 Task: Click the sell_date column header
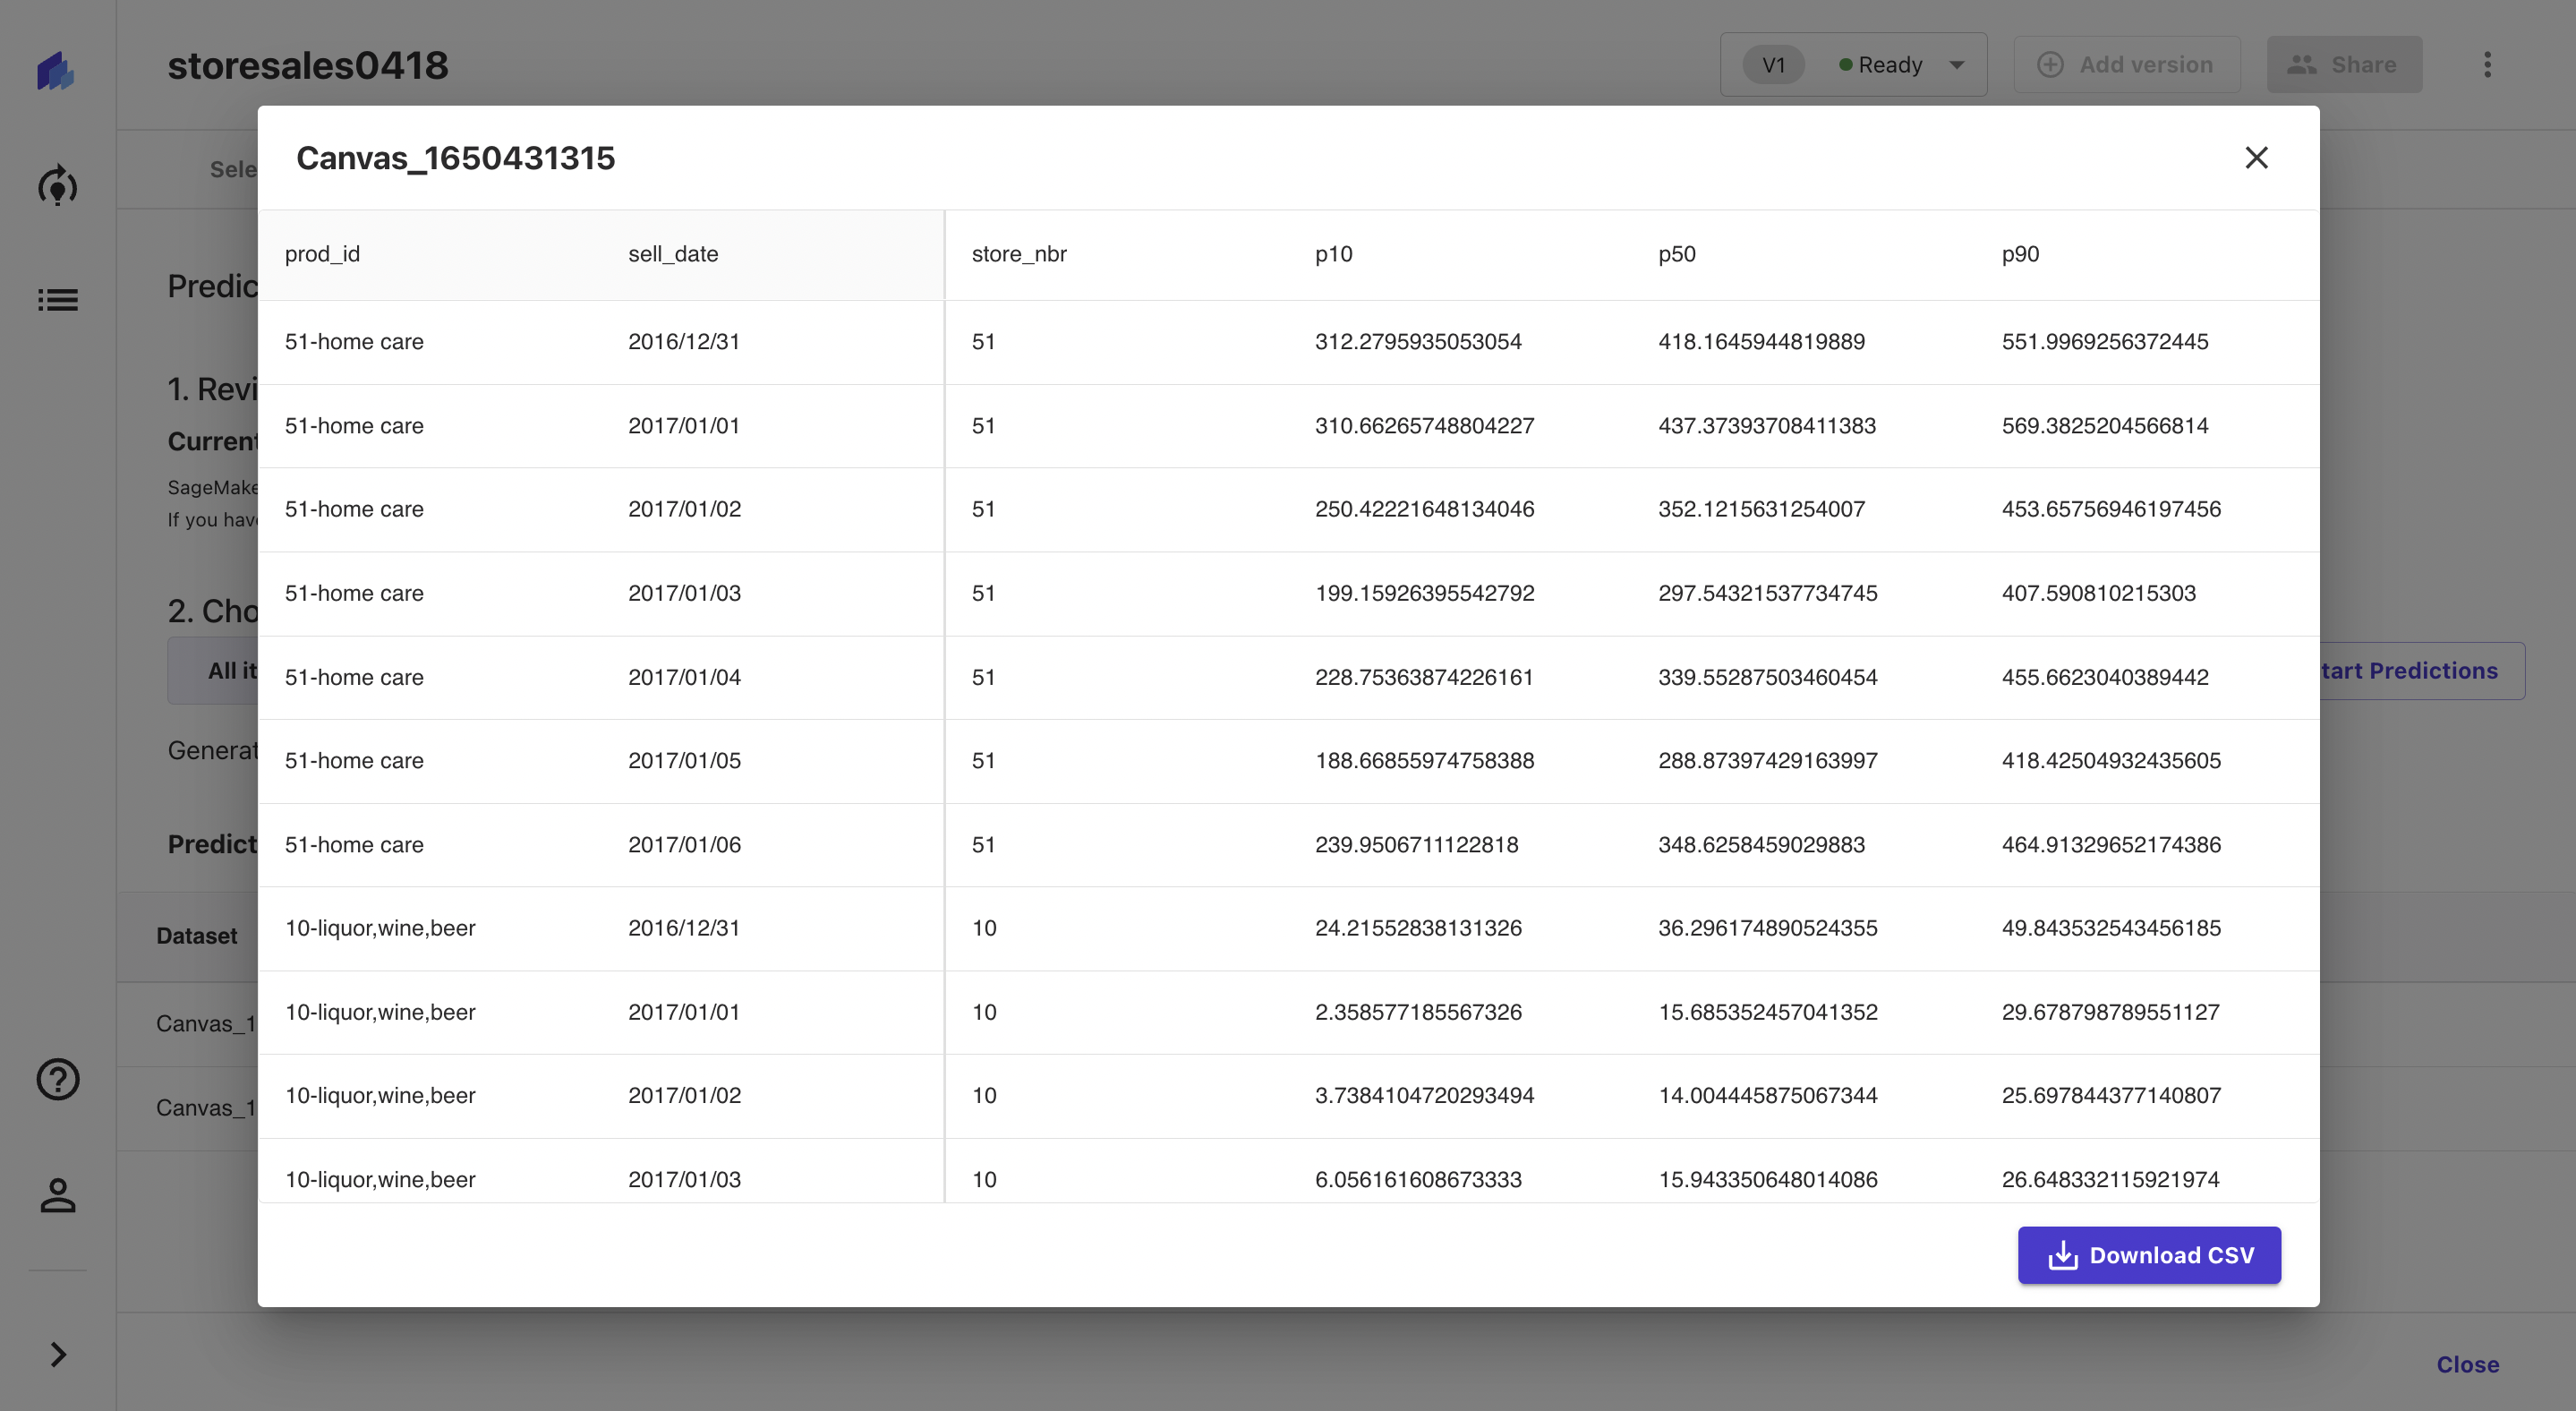click(673, 254)
